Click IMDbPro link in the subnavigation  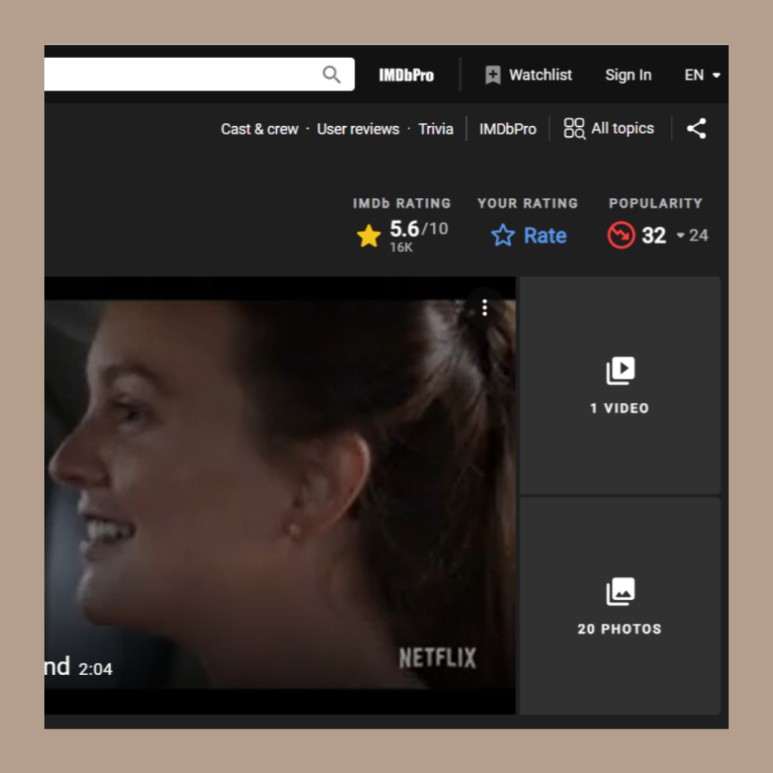(508, 129)
